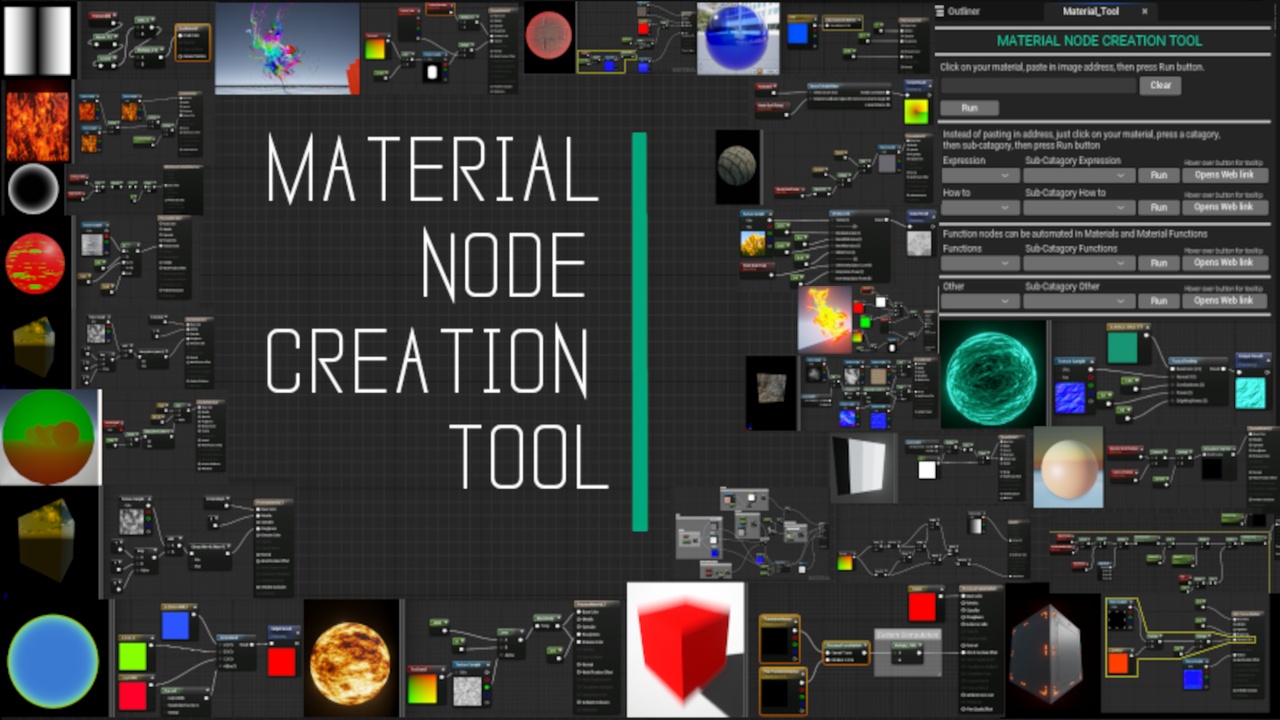Click Run below the address field

coord(969,108)
